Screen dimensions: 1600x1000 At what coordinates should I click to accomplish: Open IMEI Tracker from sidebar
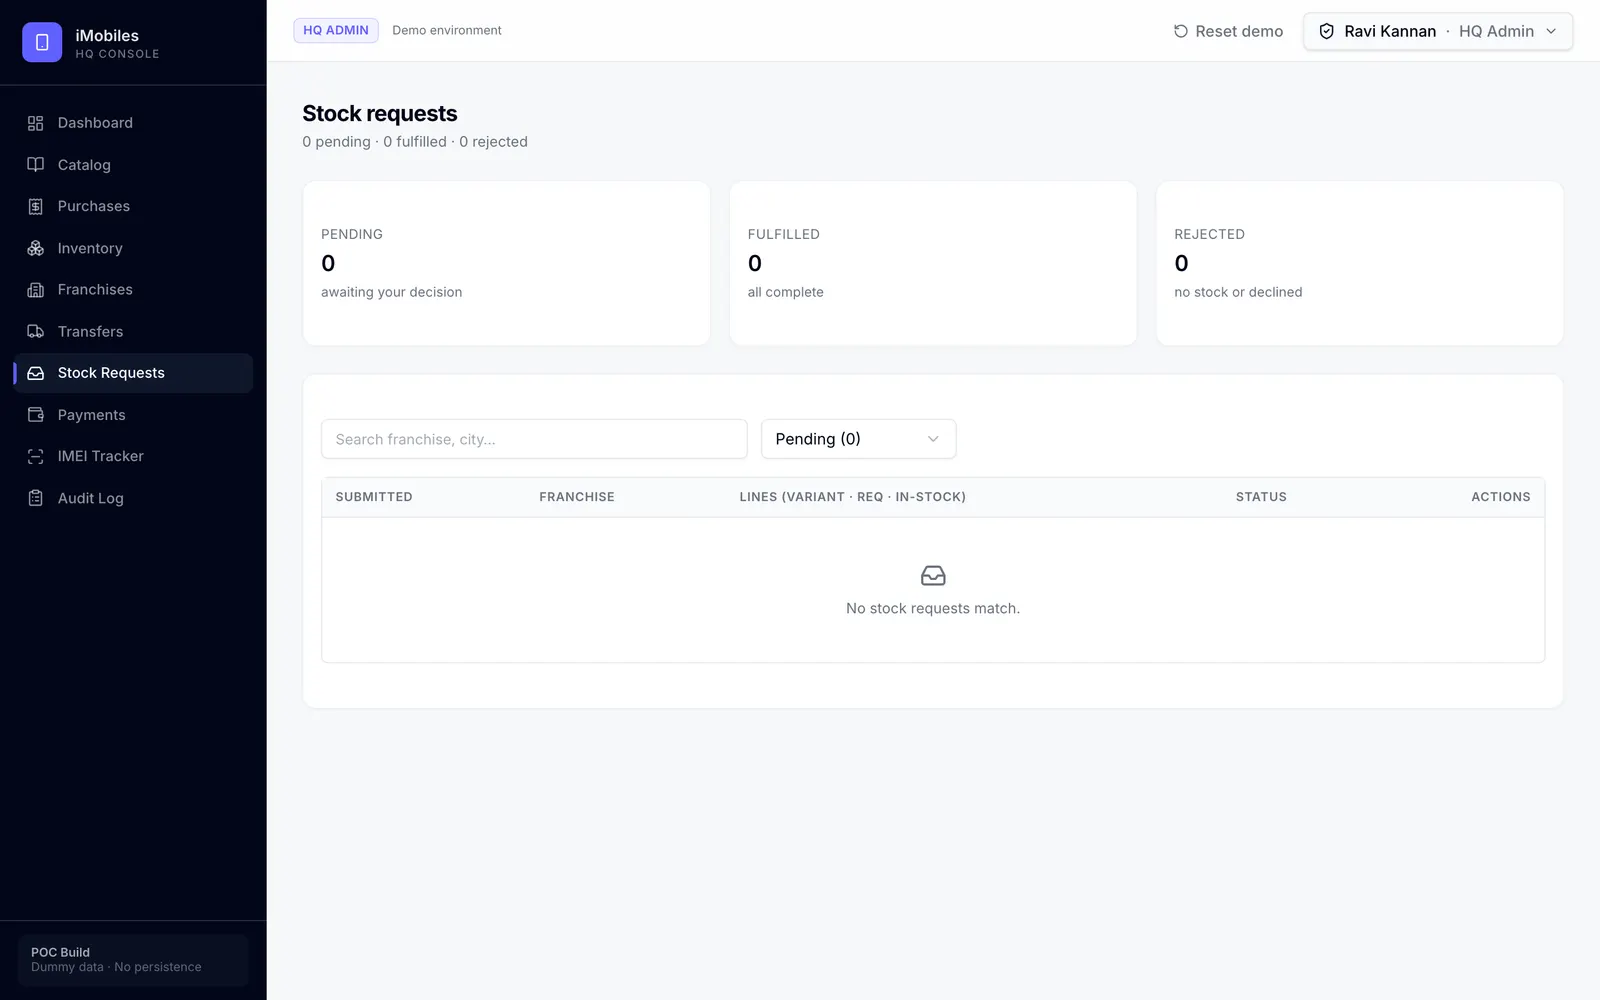point(133,456)
